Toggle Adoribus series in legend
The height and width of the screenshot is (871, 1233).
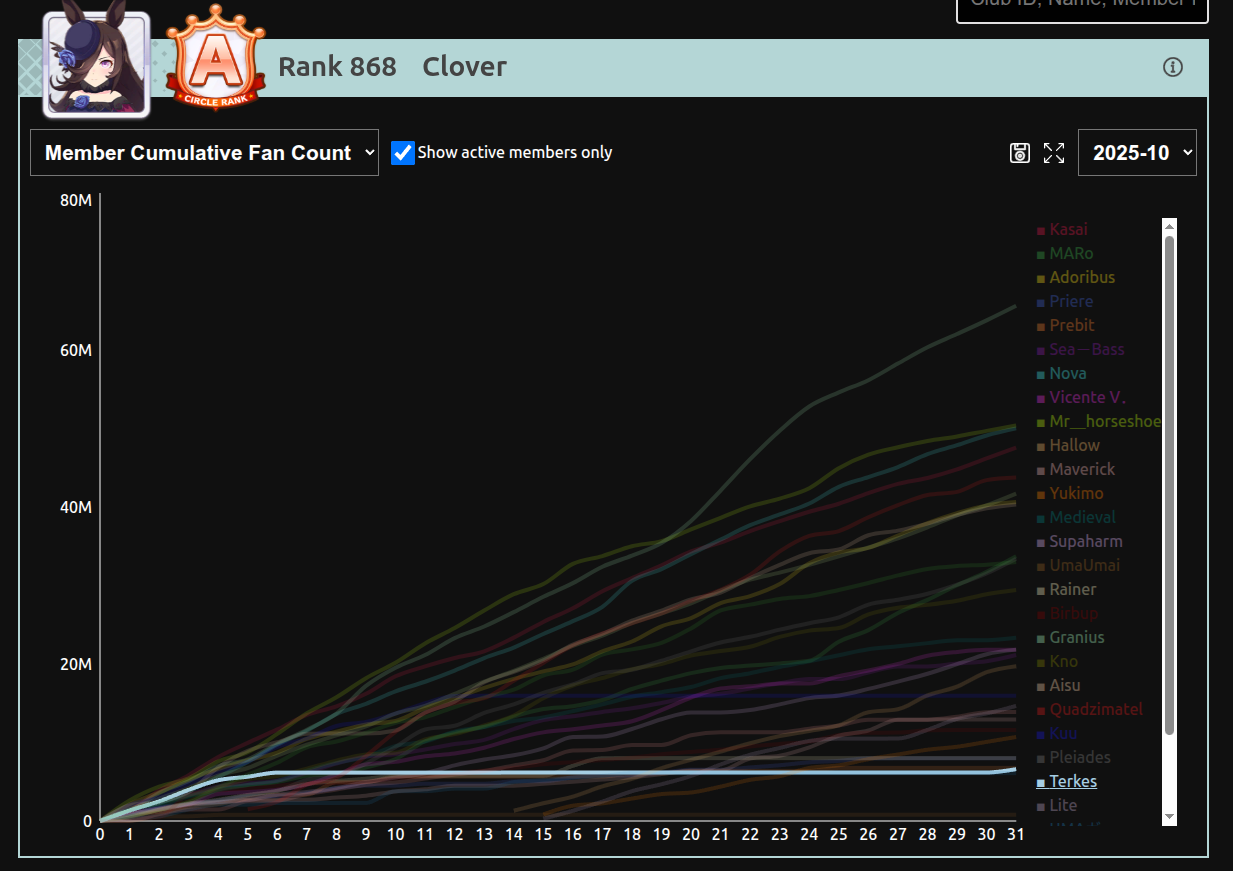(1075, 277)
